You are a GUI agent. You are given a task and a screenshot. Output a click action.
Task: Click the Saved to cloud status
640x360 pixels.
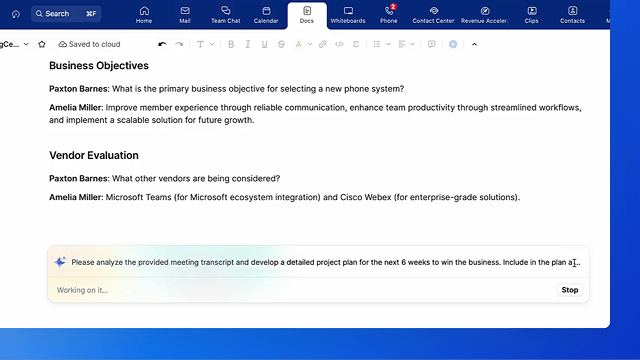point(89,44)
